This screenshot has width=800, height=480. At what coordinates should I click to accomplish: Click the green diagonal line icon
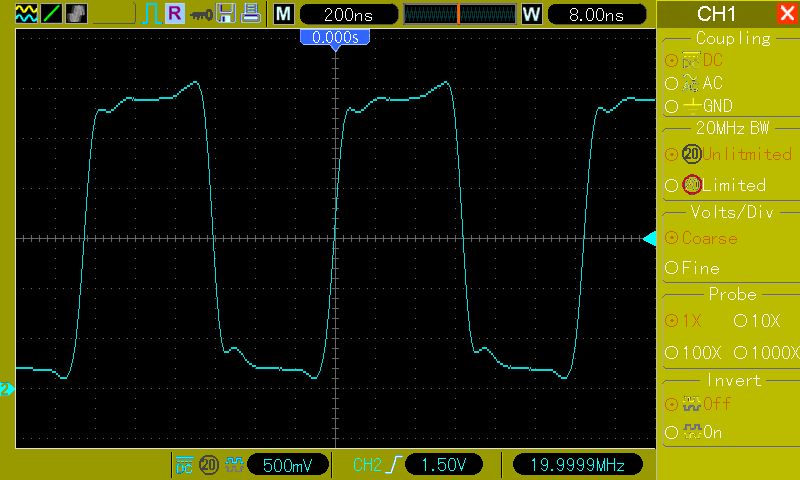[x=52, y=13]
